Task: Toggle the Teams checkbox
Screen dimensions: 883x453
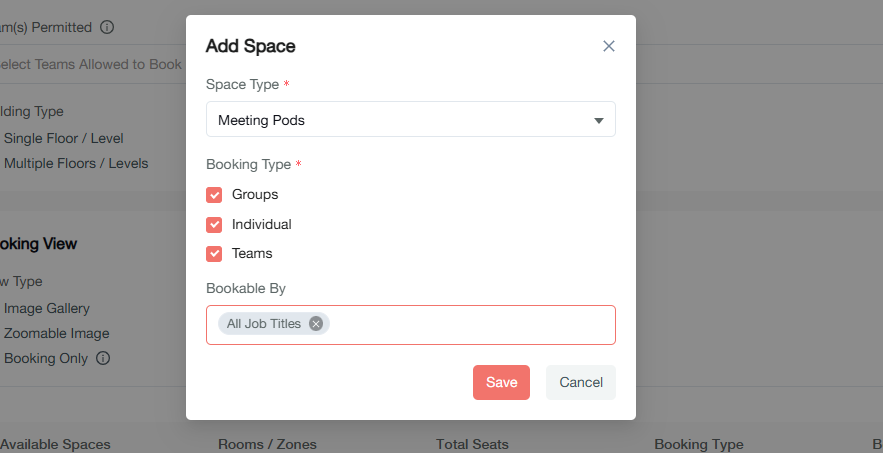Action: 214,254
